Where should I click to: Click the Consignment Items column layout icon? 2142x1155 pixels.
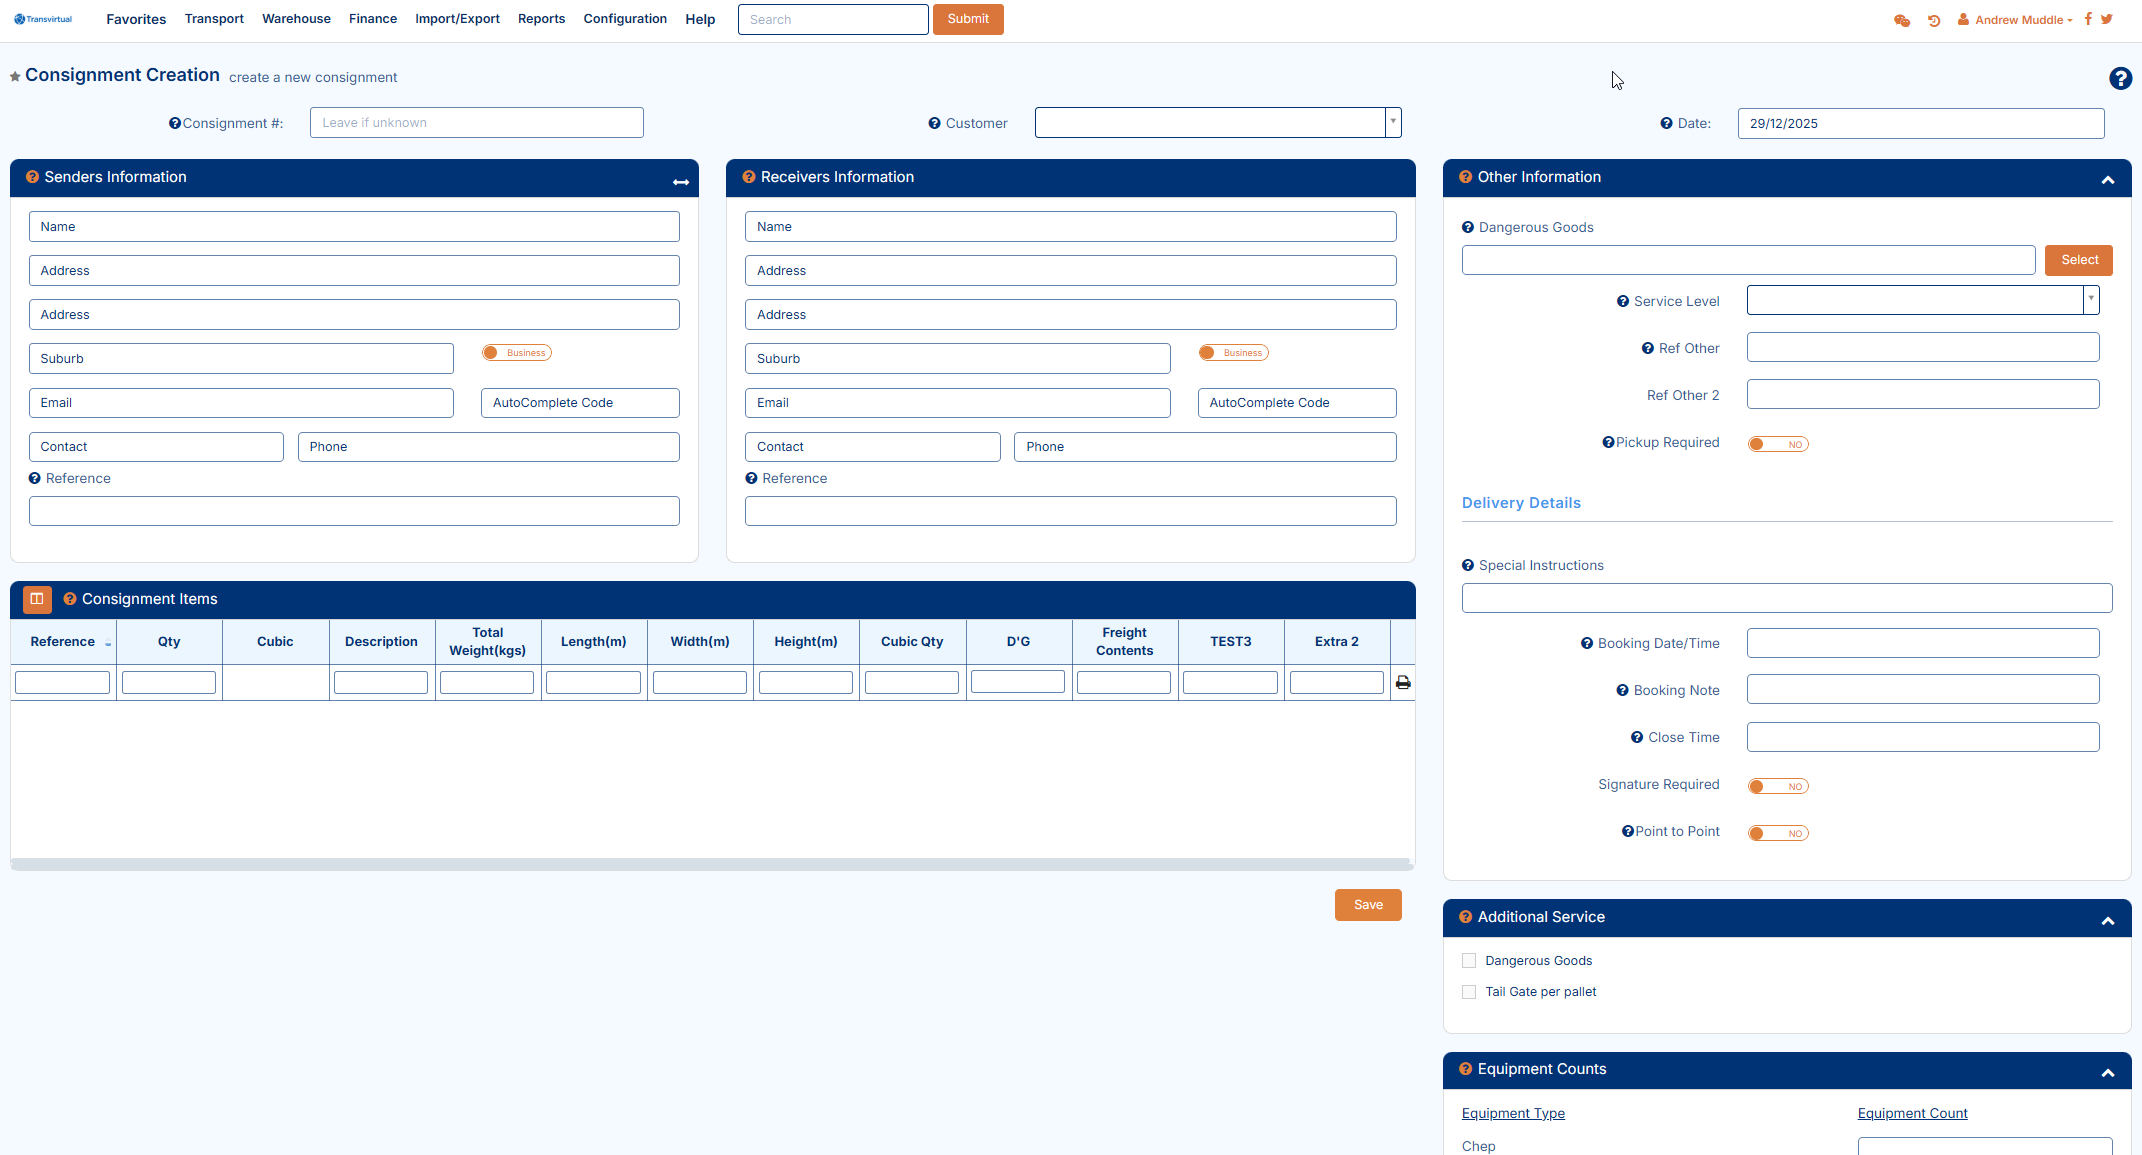click(x=37, y=599)
